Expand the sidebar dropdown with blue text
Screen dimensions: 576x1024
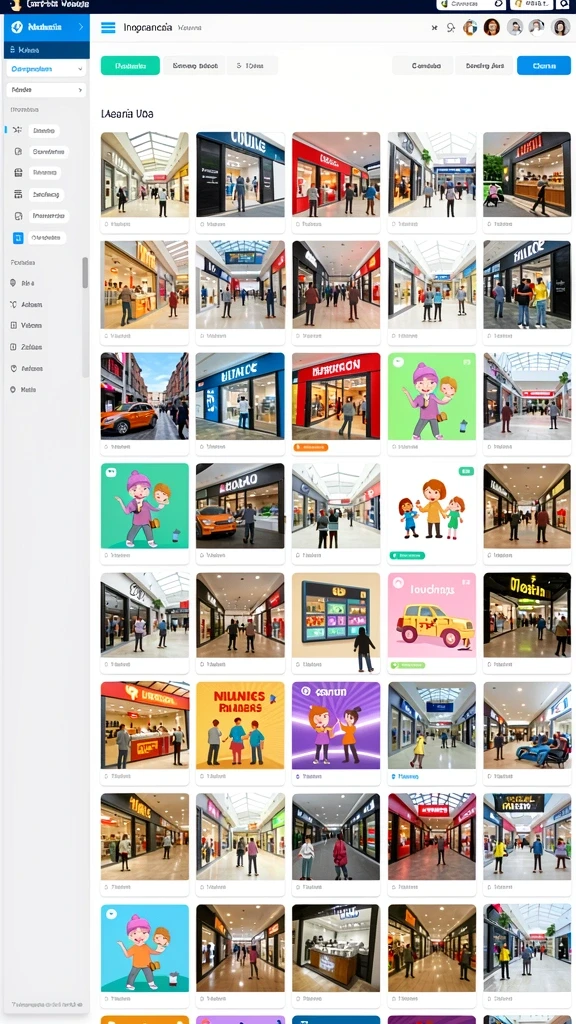[46, 69]
